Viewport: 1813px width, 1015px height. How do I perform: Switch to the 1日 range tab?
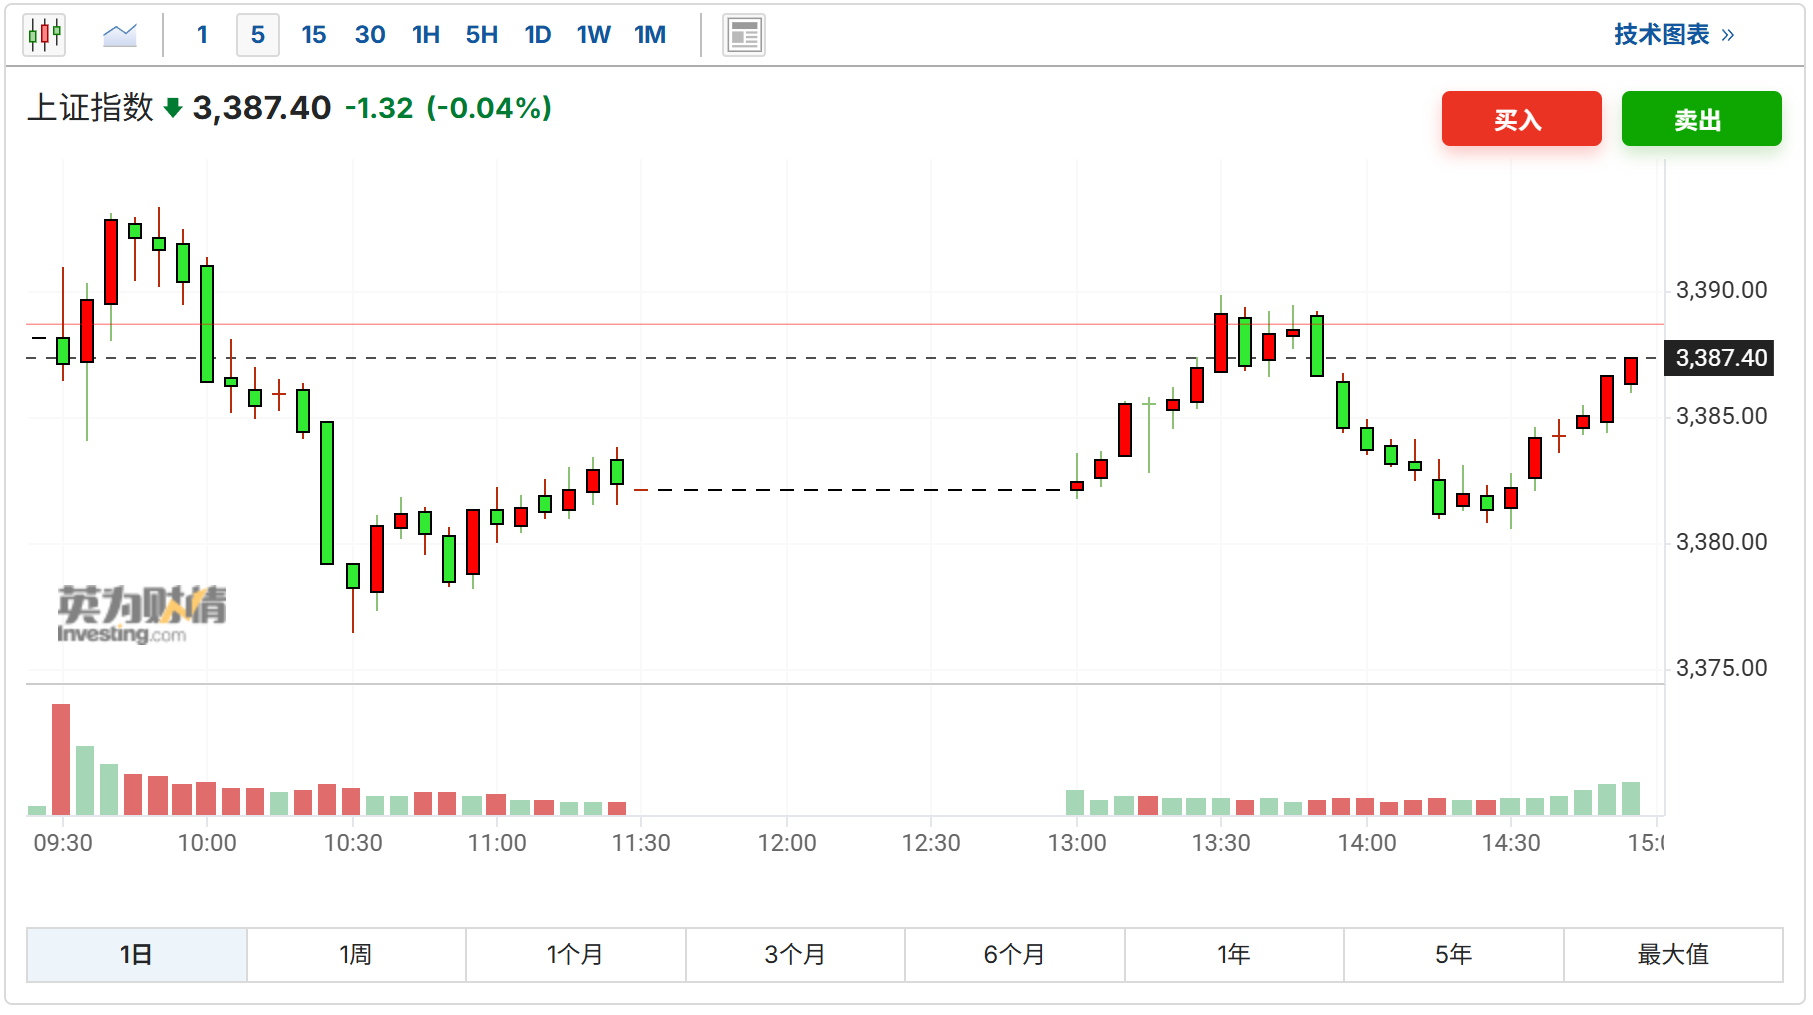click(x=137, y=955)
